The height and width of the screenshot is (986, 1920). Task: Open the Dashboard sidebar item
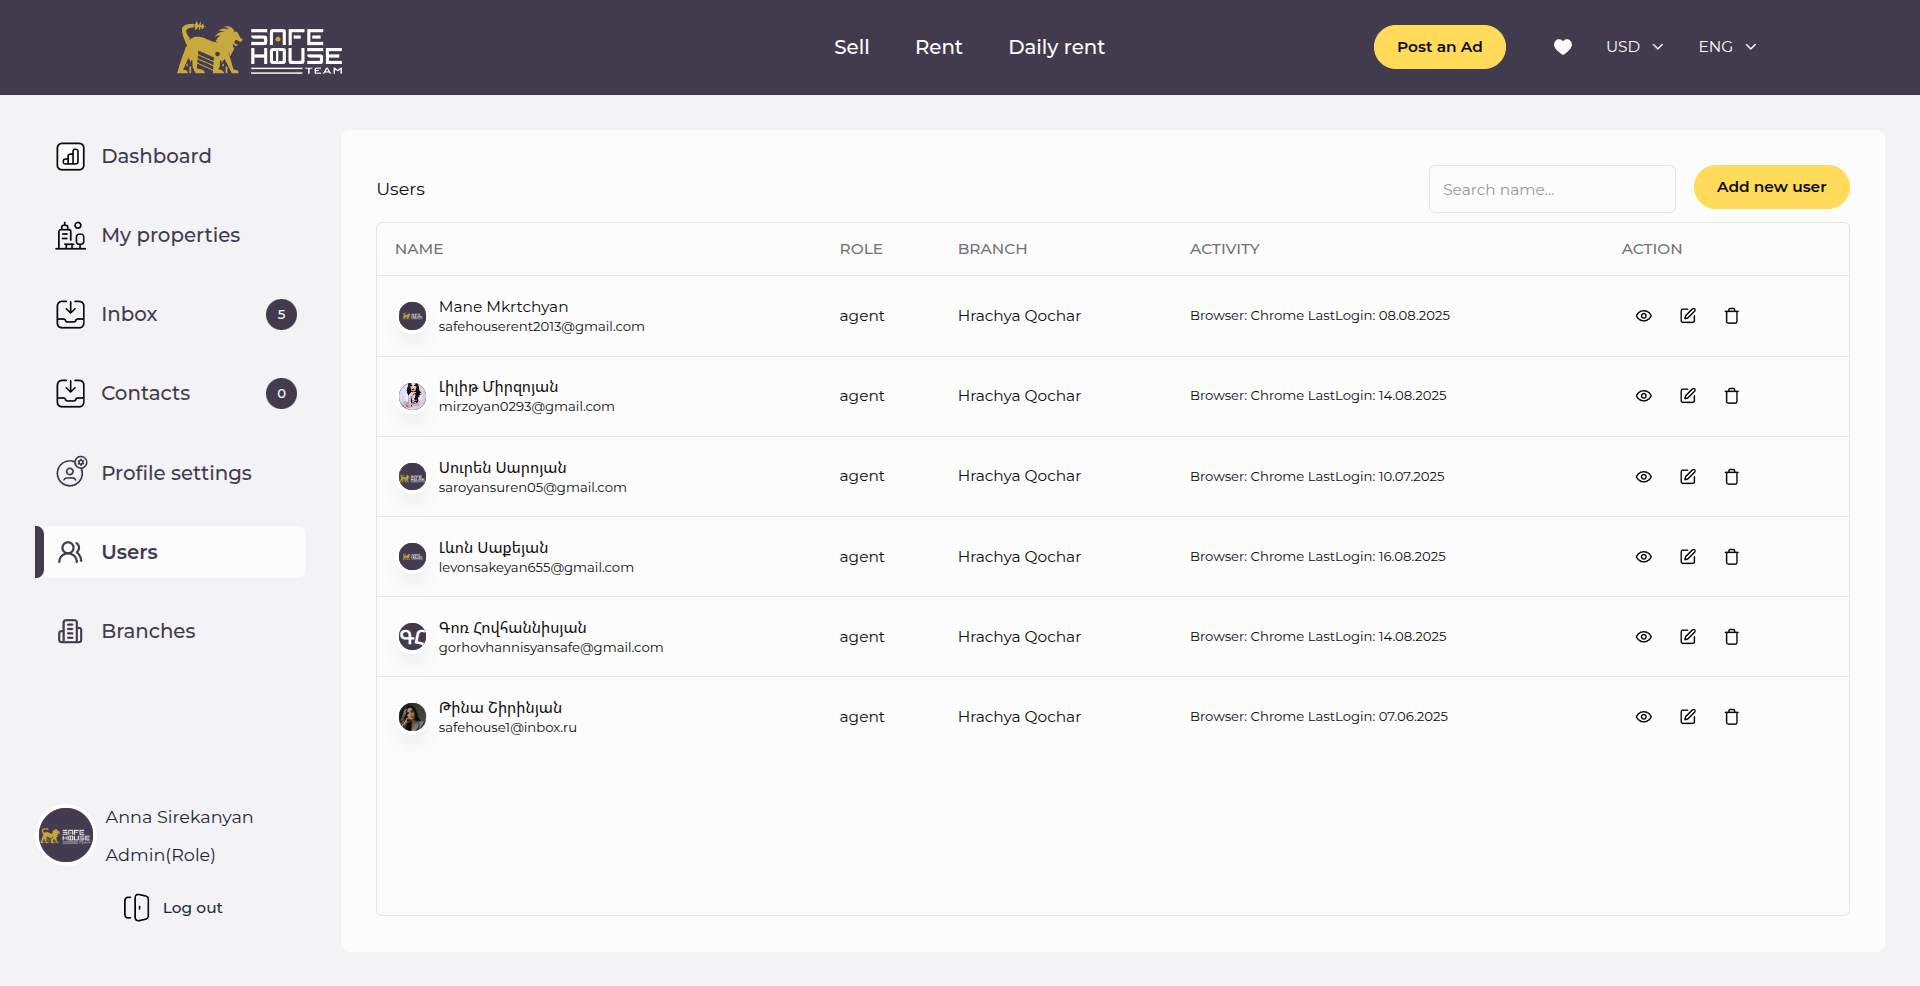156,156
